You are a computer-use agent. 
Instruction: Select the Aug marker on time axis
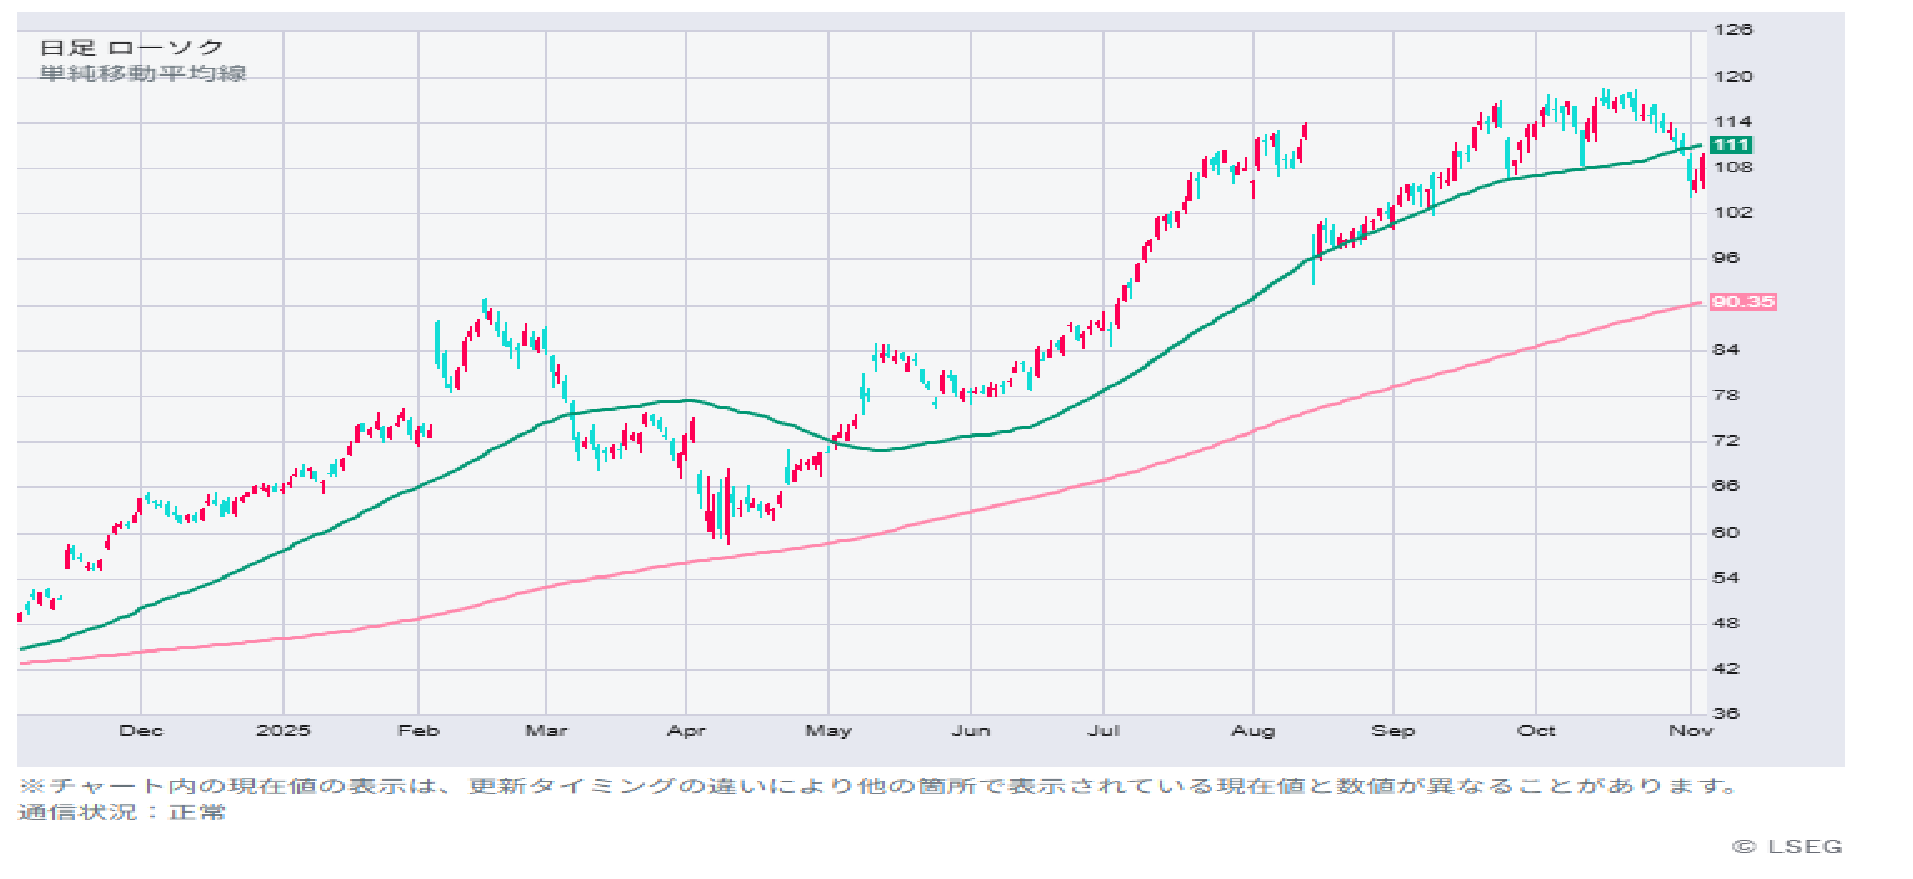click(1253, 731)
